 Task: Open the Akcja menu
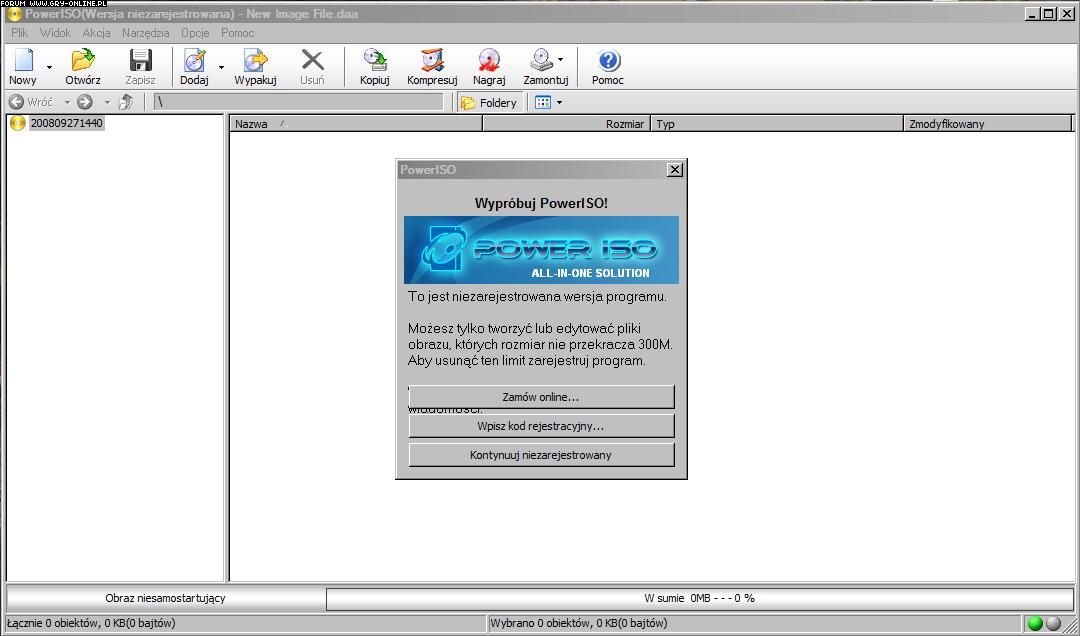[96, 32]
